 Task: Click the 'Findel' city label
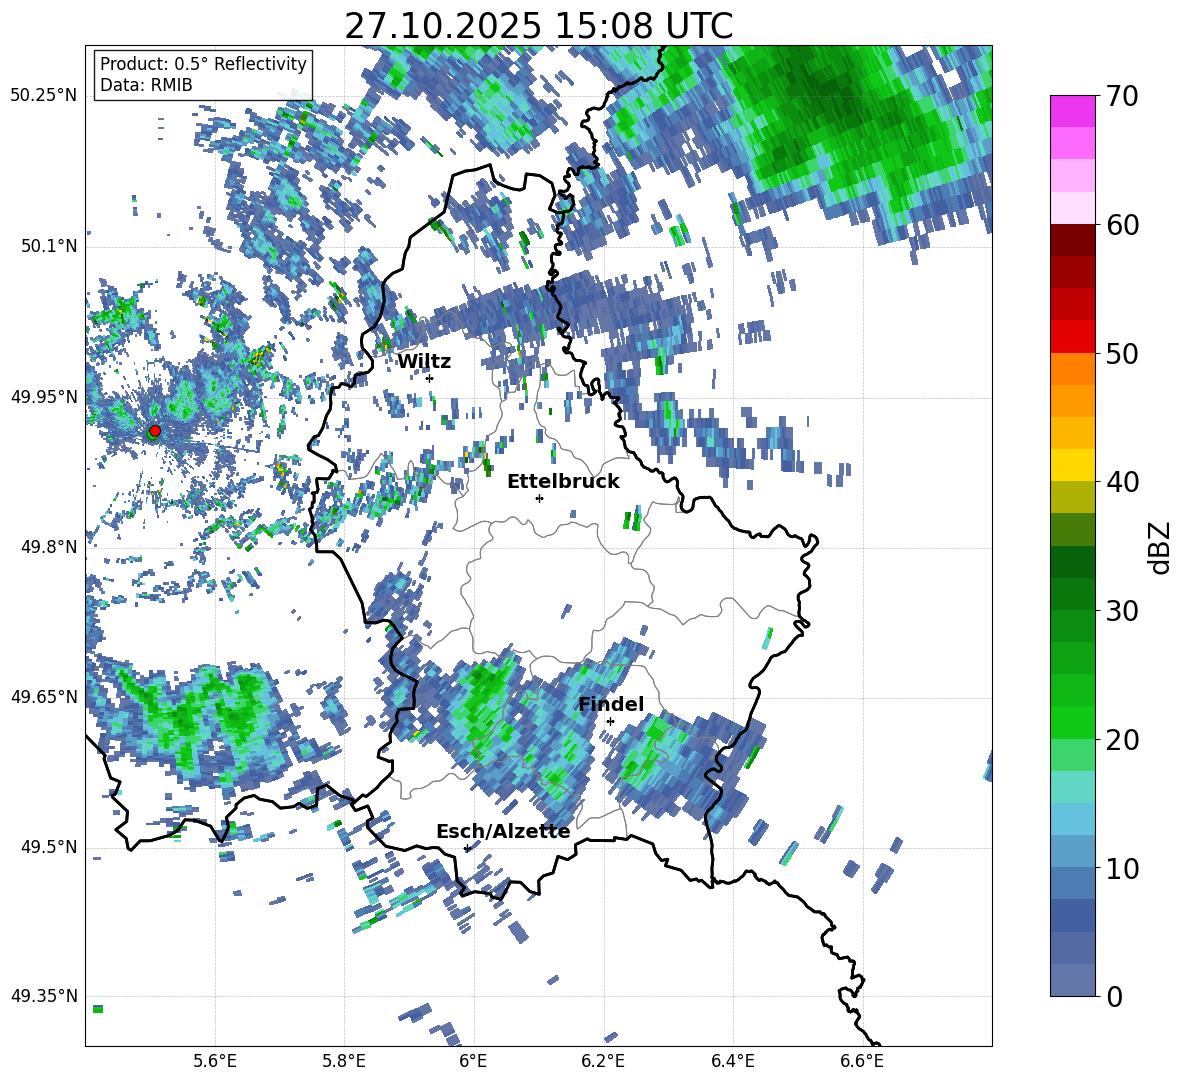611,704
